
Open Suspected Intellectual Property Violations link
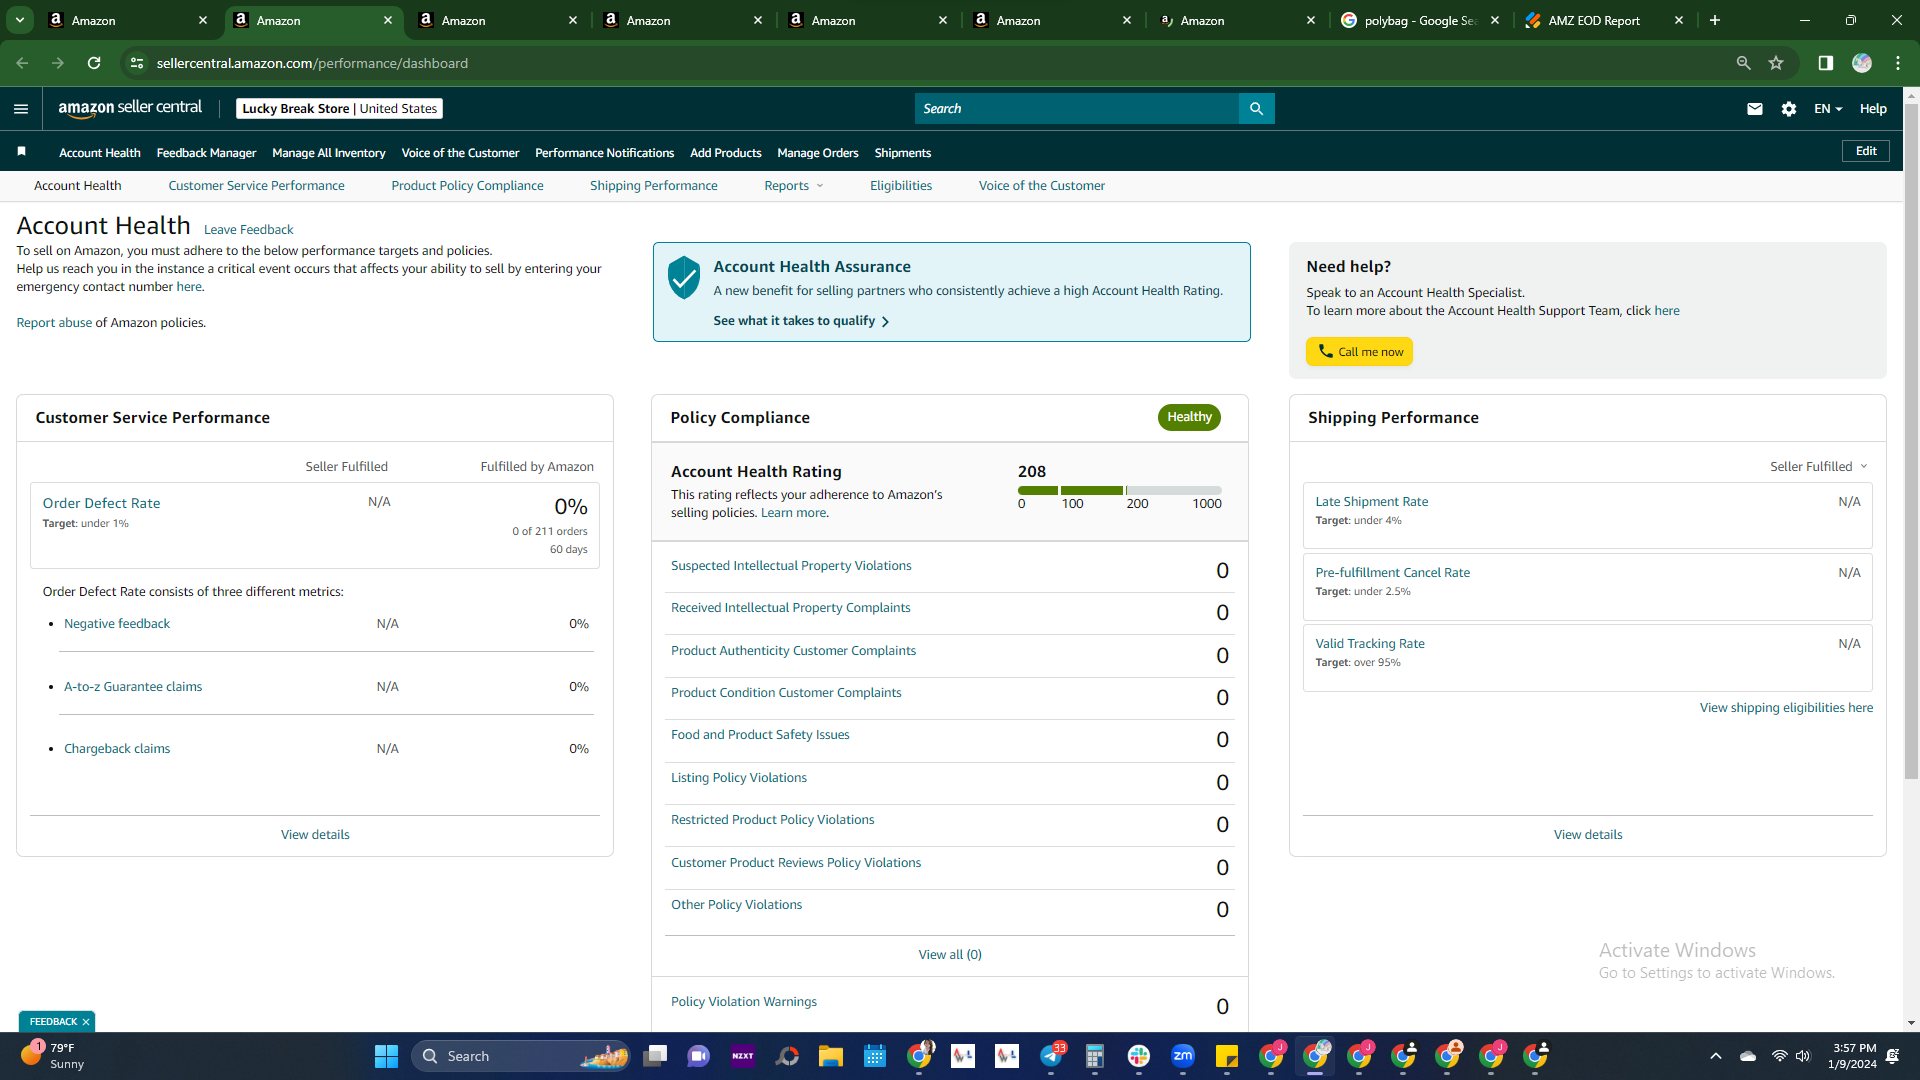(x=791, y=566)
